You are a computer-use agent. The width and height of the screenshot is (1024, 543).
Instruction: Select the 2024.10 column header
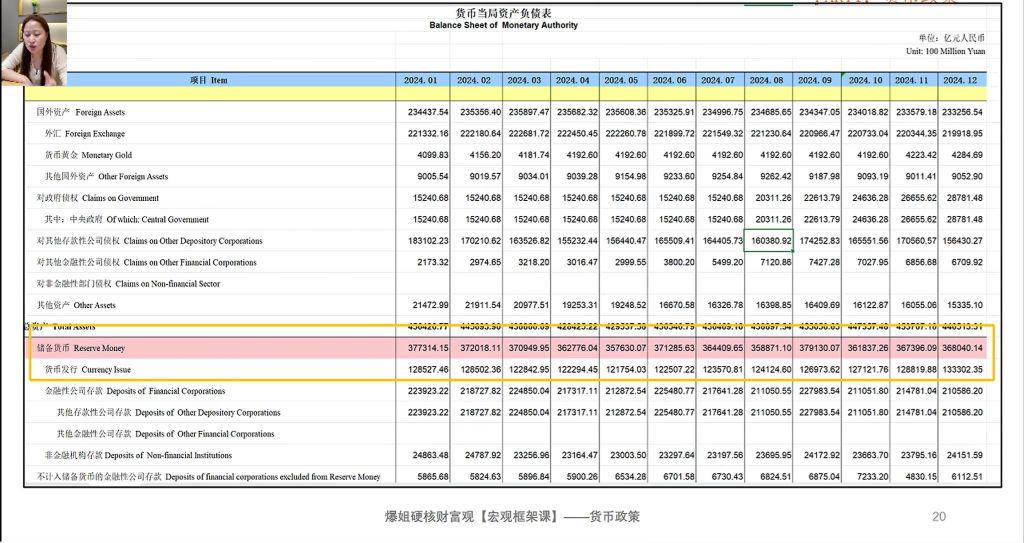[x=866, y=80]
